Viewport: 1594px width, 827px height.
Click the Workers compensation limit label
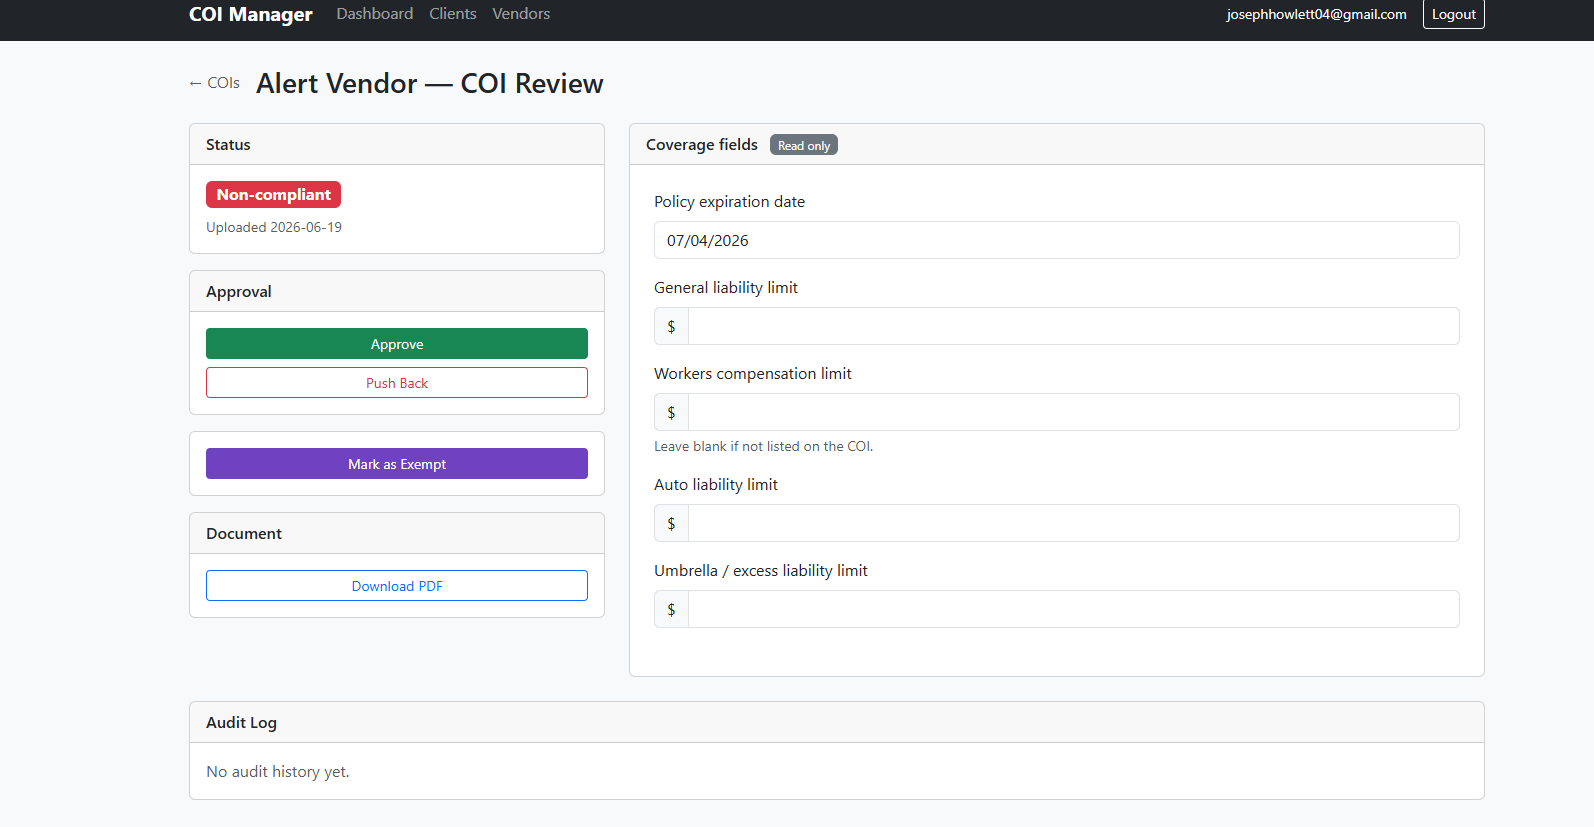tap(753, 373)
